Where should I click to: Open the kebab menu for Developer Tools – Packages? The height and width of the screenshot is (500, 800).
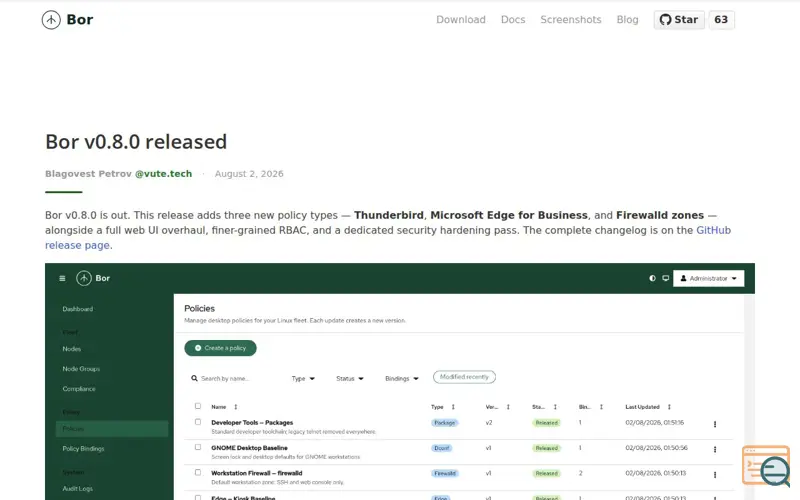(x=715, y=424)
